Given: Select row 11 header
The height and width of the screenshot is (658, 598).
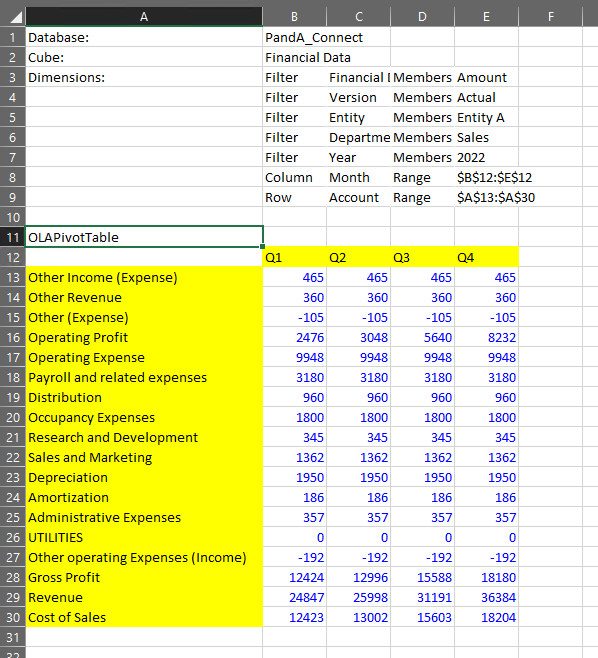Looking at the screenshot, I should tap(13, 237).
